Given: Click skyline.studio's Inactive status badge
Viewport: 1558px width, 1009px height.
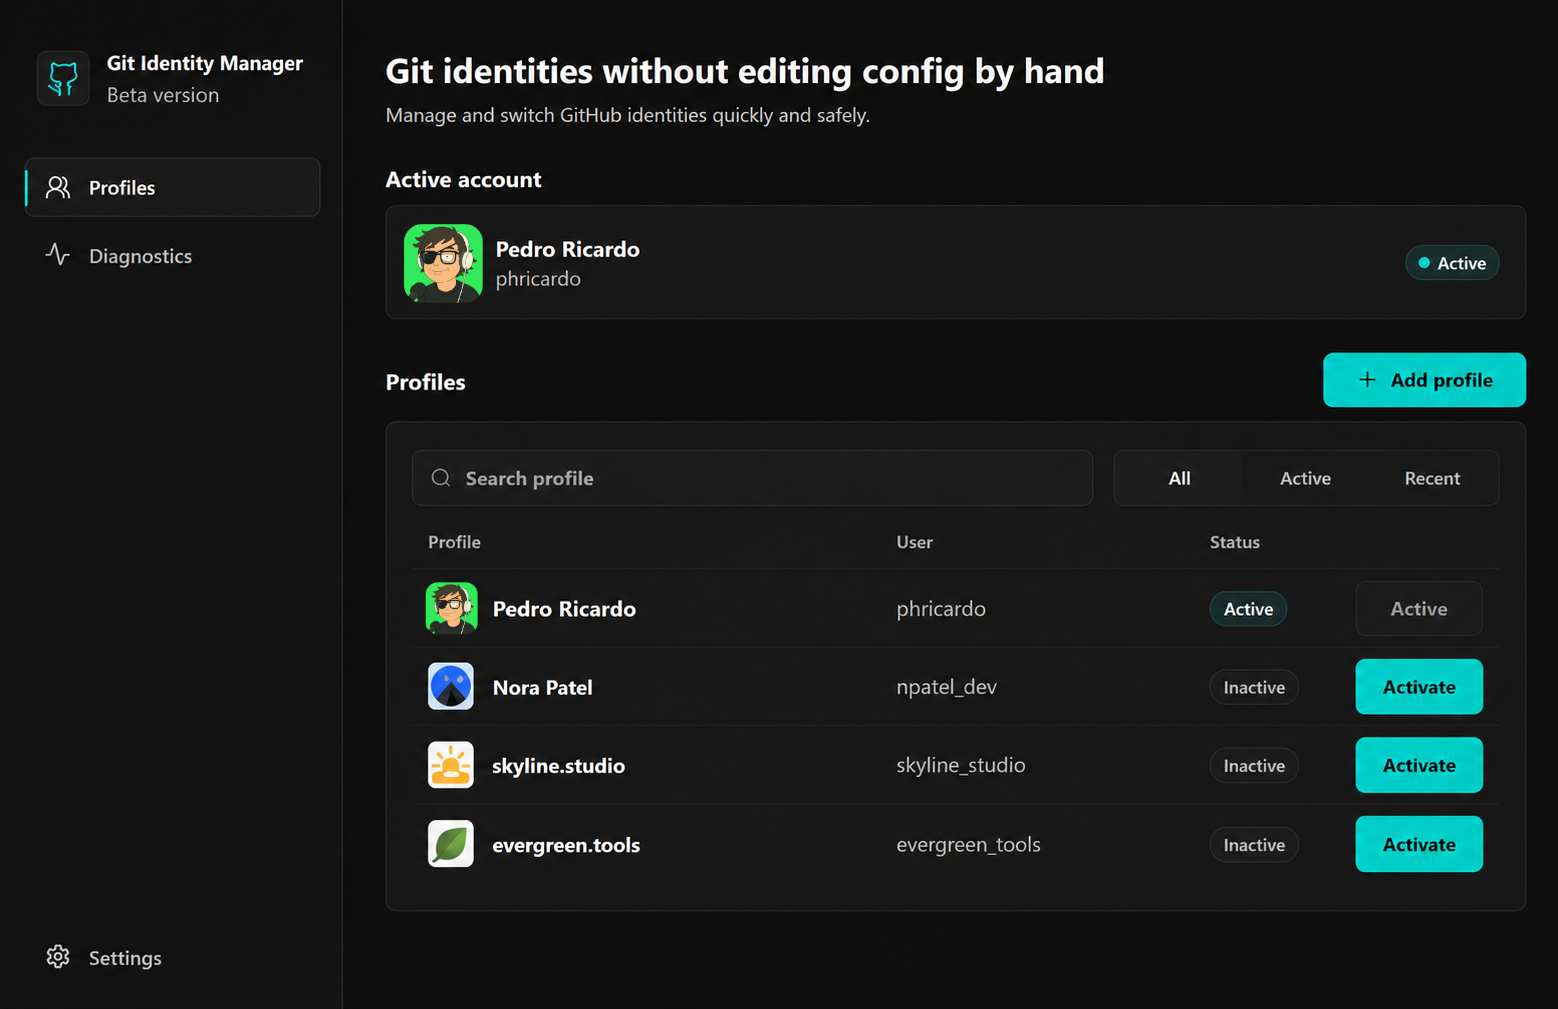Looking at the screenshot, I should 1254,766.
